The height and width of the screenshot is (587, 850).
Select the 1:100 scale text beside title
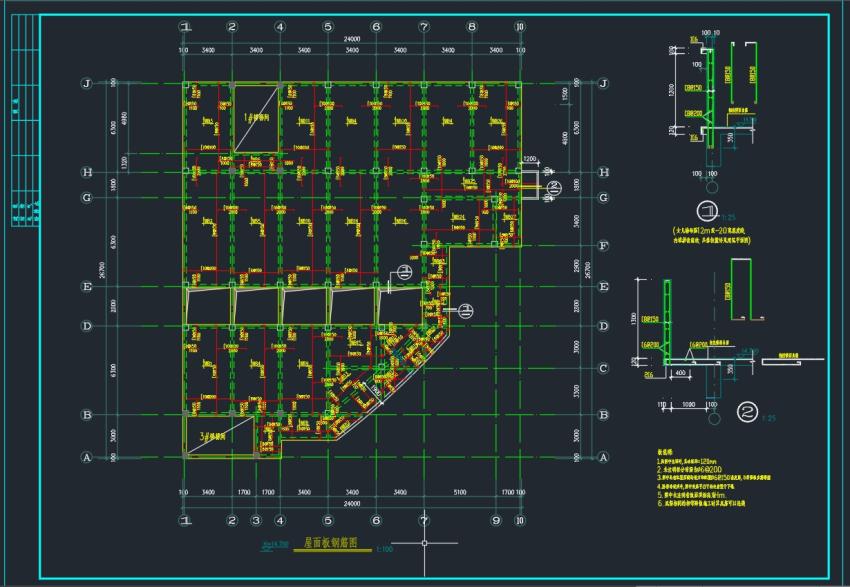[384, 549]
